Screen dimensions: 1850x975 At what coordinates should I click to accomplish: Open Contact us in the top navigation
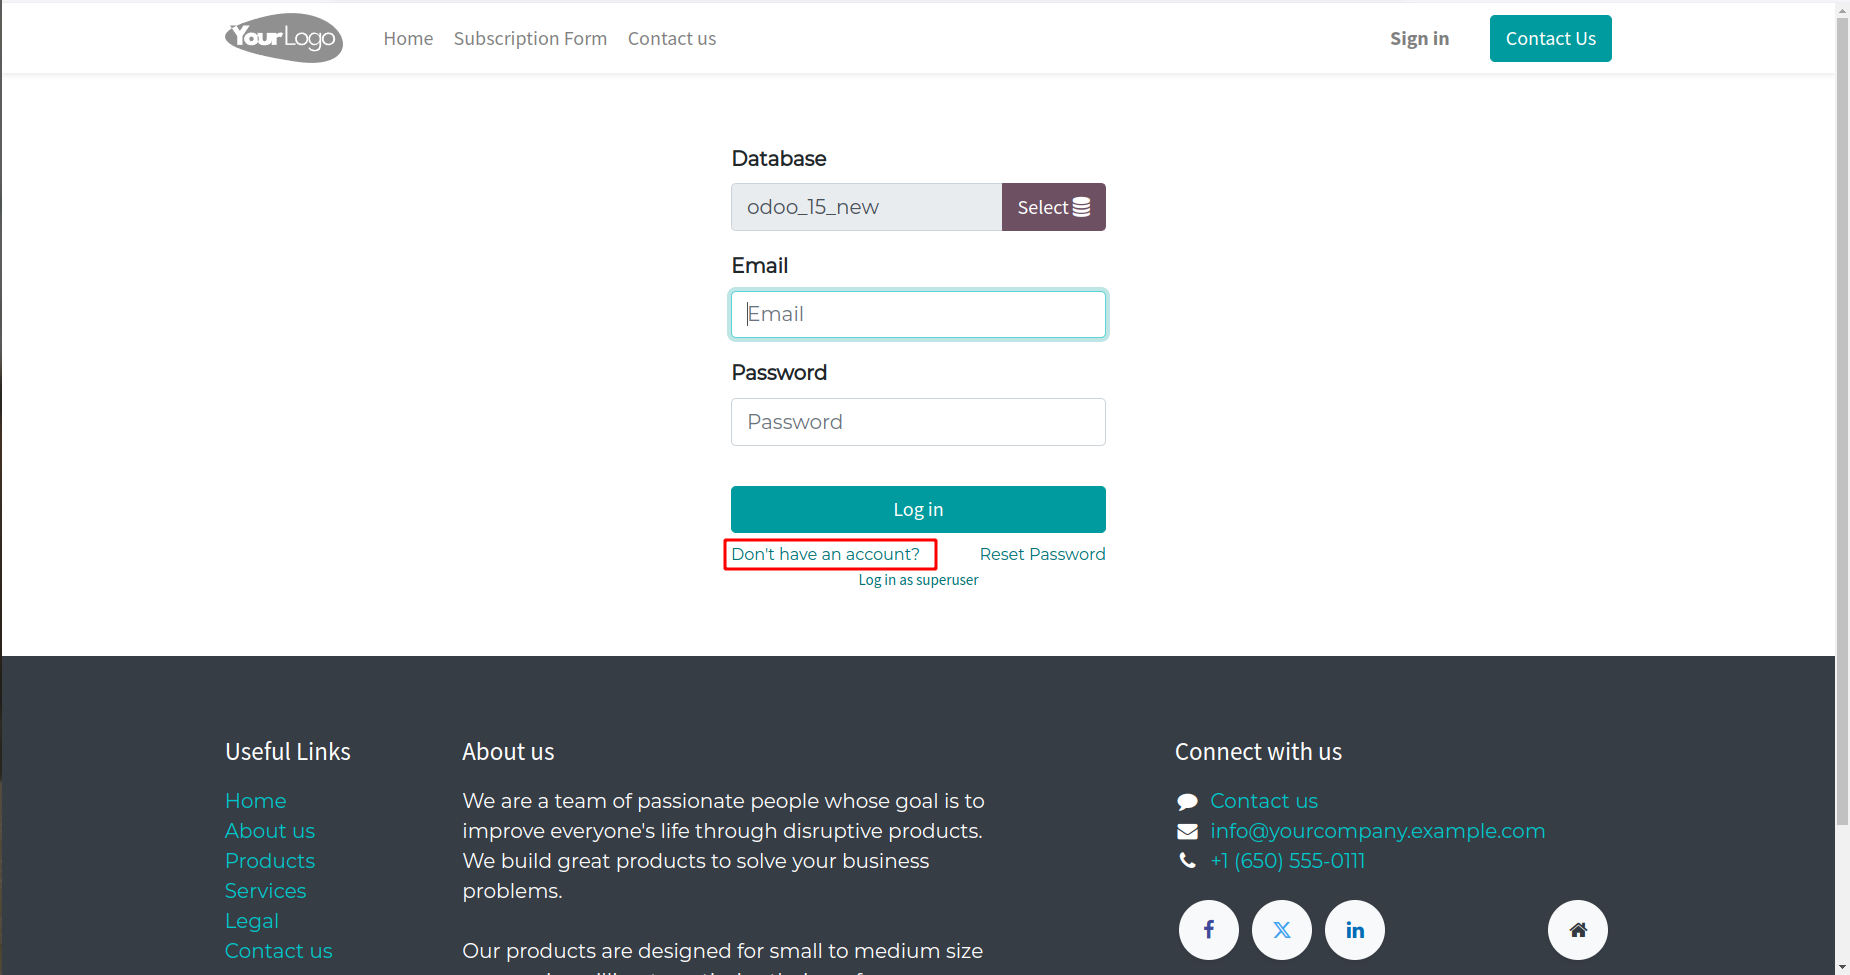point(672,38)
